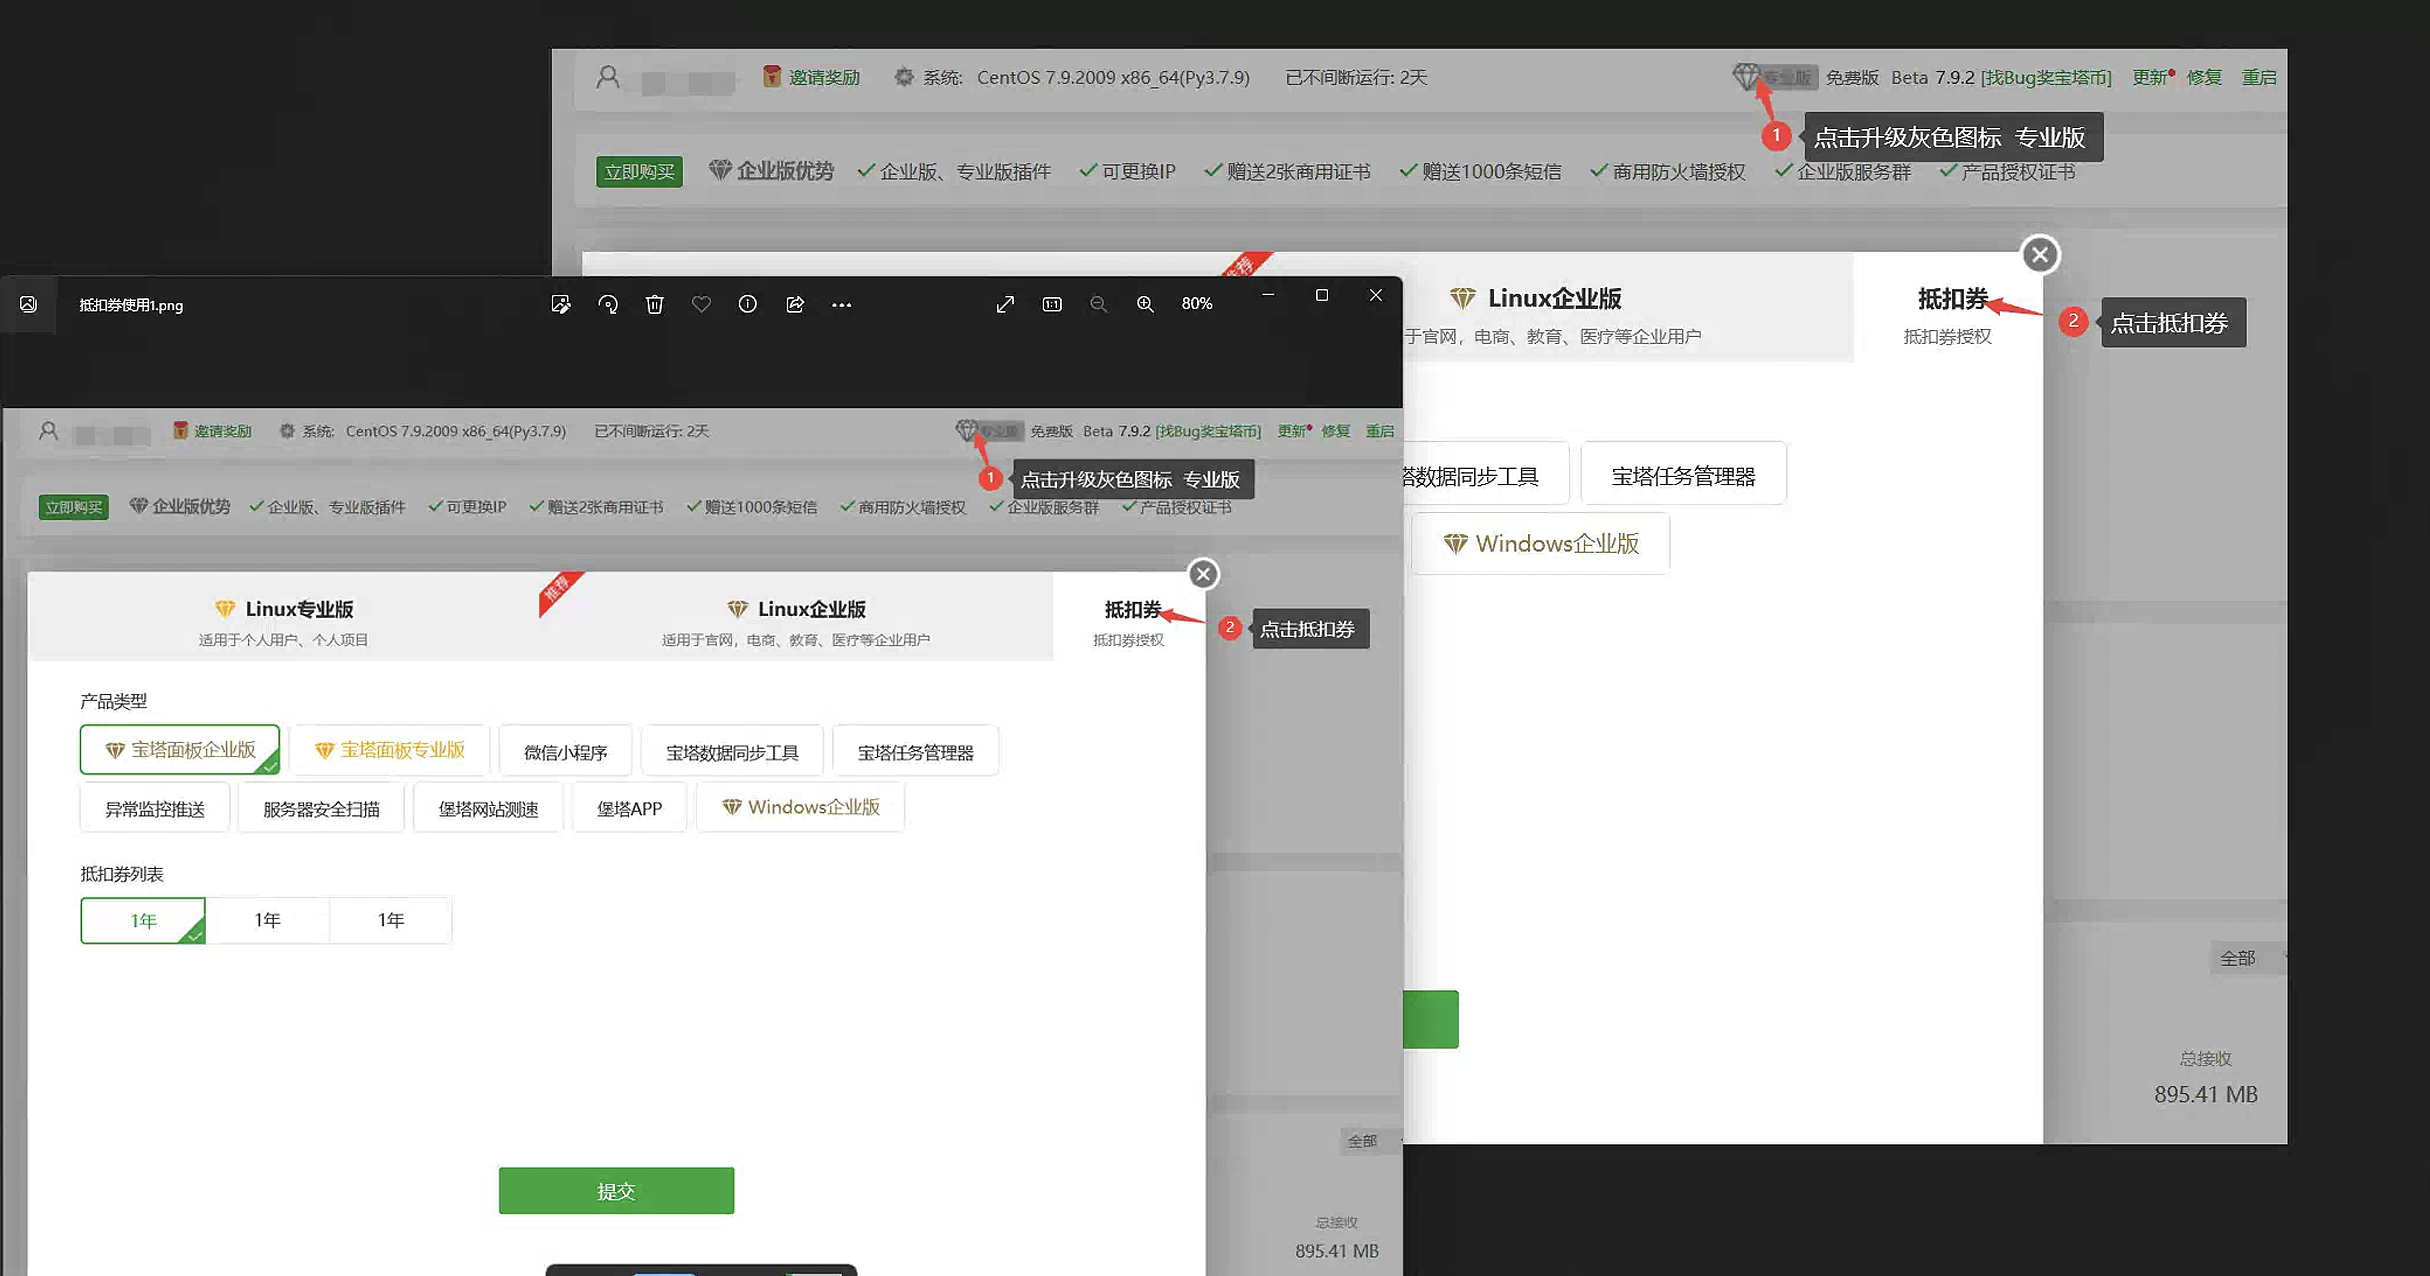Delete the image using the trash icon
This screenshot has height=1276, width=2430.
[654, 304]
